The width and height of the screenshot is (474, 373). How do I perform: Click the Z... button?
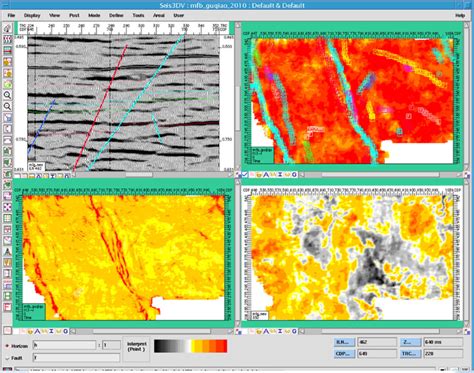click(410, 342)
